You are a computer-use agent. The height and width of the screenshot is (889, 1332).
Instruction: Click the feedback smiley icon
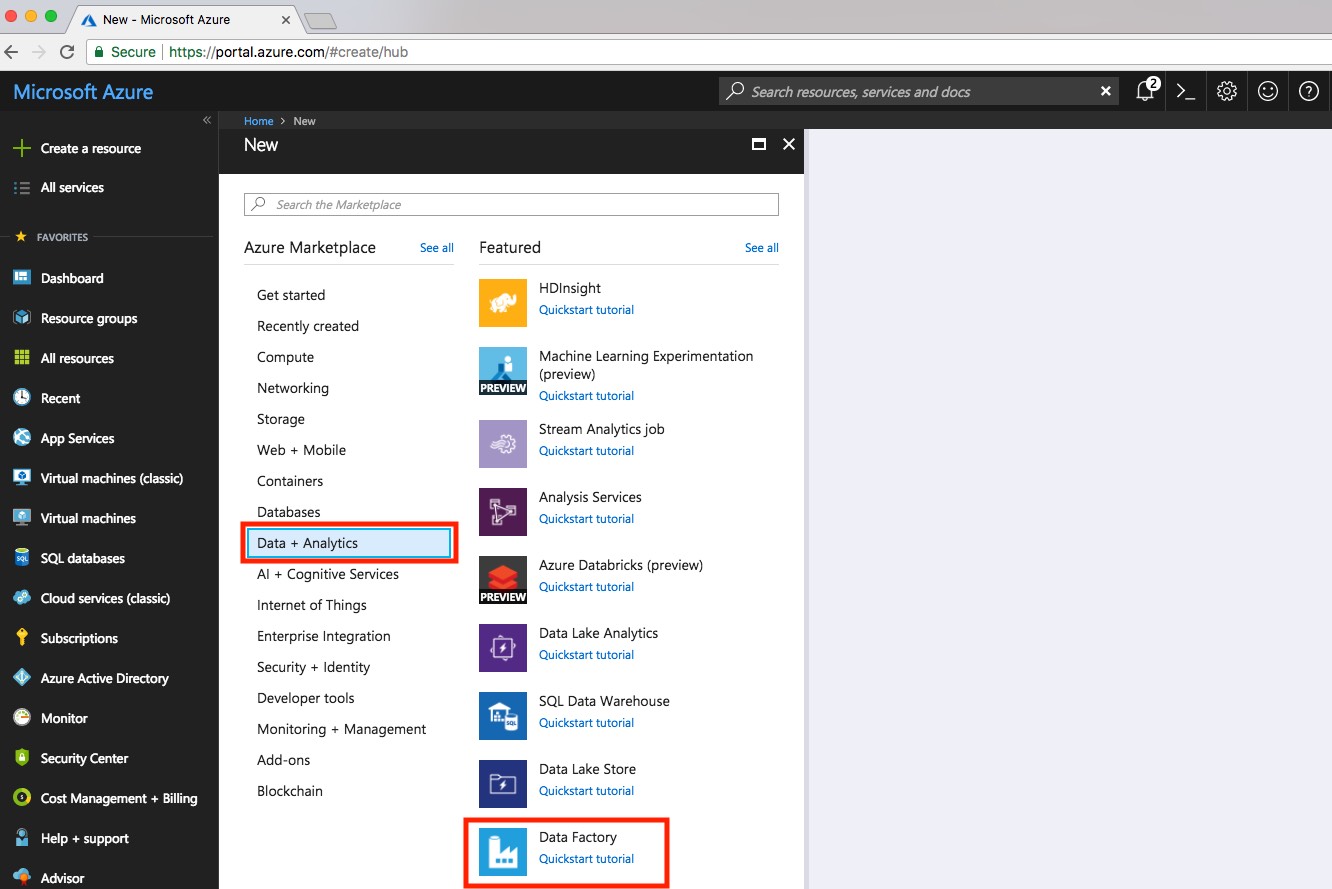coord(1268,91)
